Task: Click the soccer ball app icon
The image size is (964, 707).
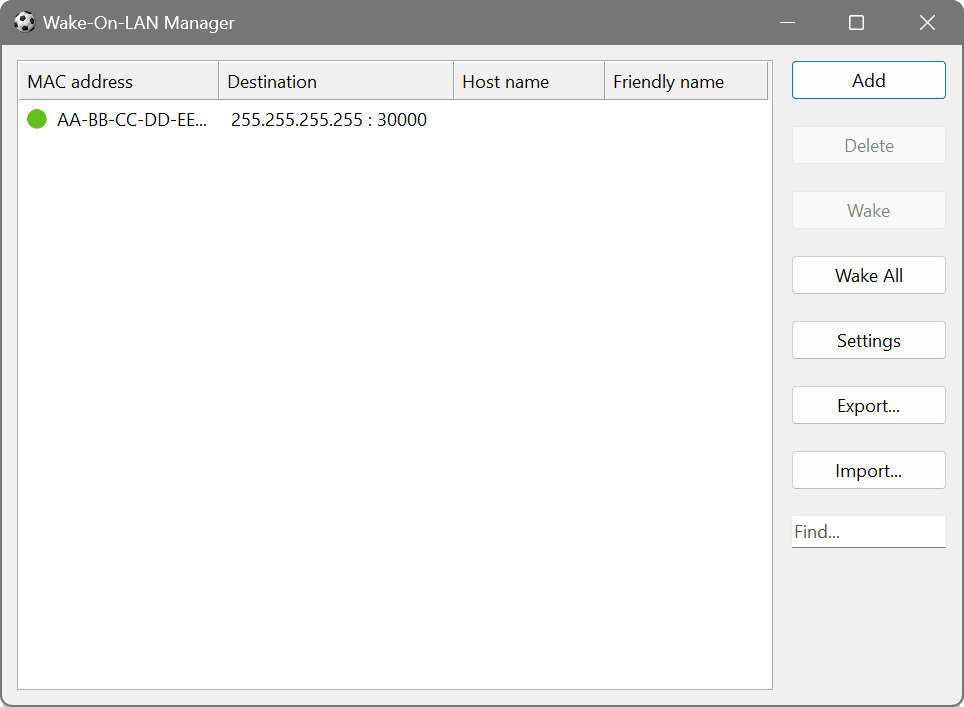Action: tap(22, 22)
